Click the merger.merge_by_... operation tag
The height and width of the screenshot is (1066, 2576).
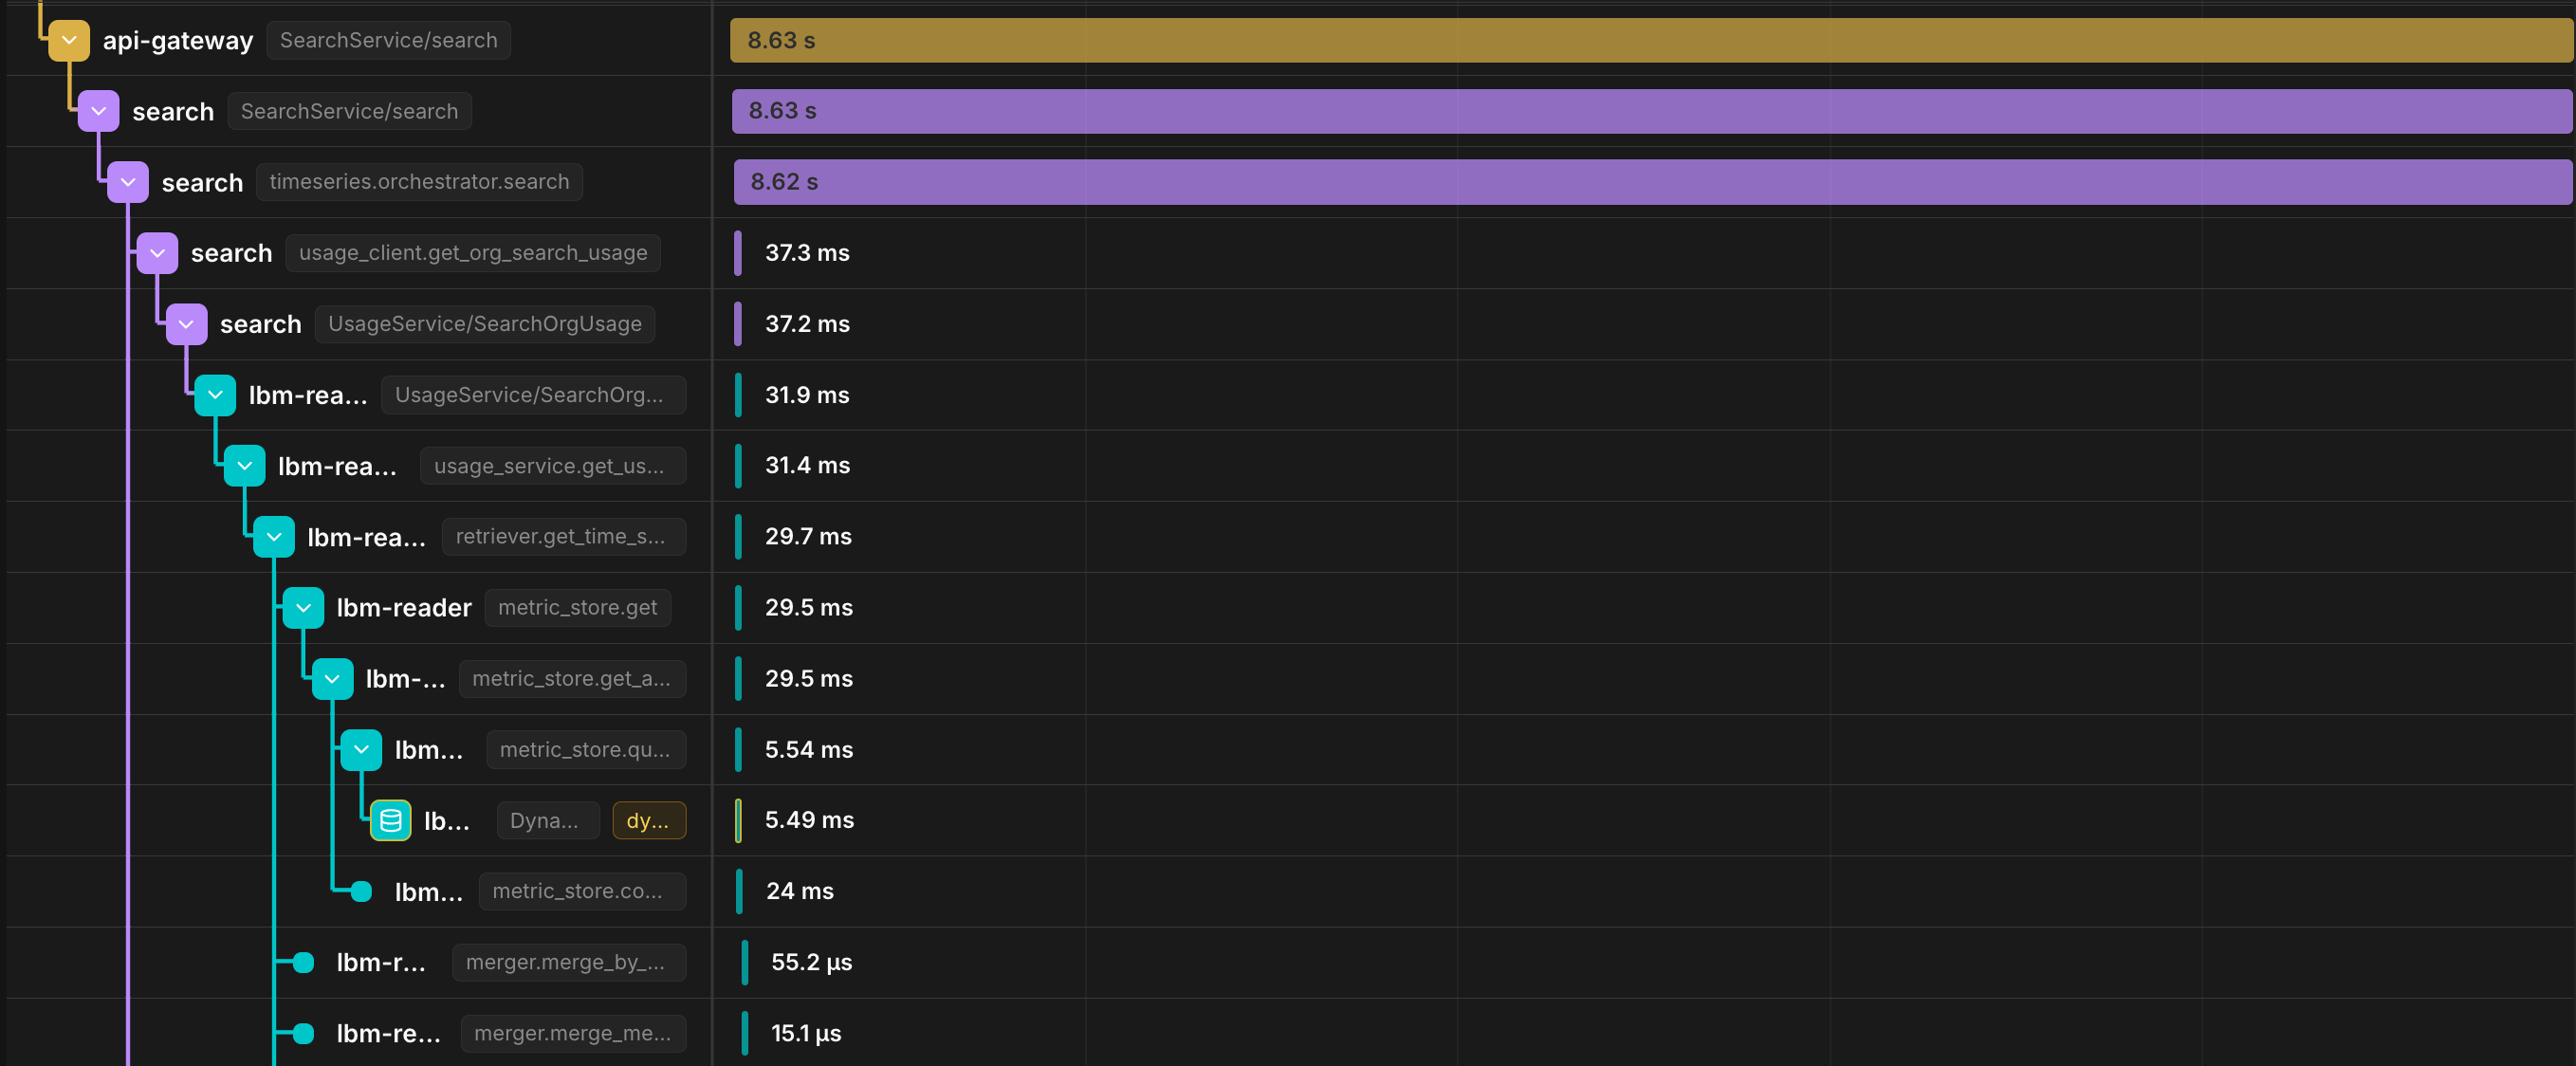tap(569, 963)
